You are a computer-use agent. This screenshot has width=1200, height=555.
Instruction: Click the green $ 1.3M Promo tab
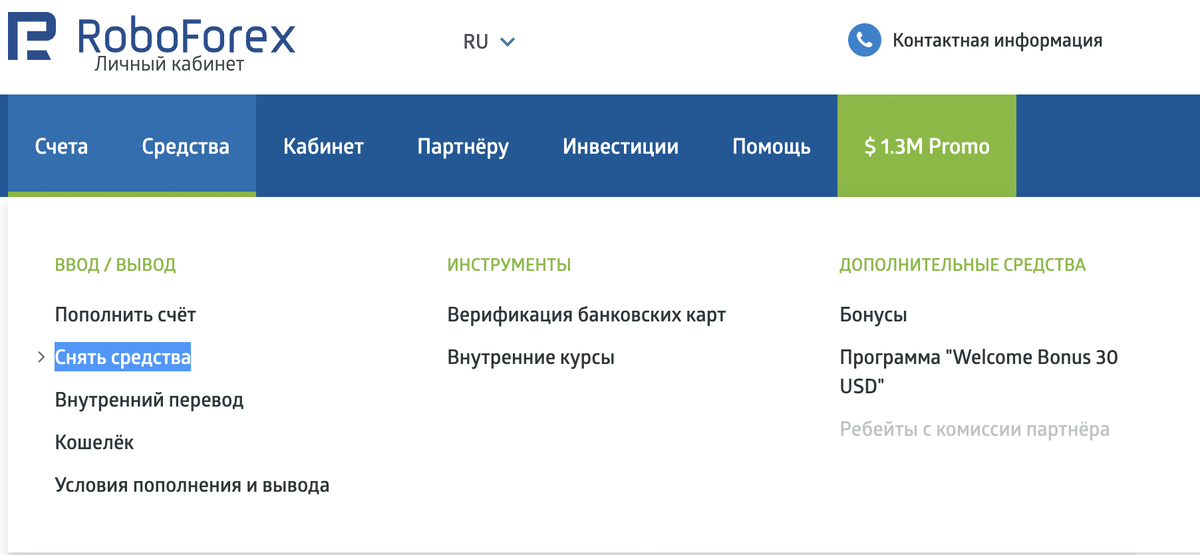[x=927, y=146]
